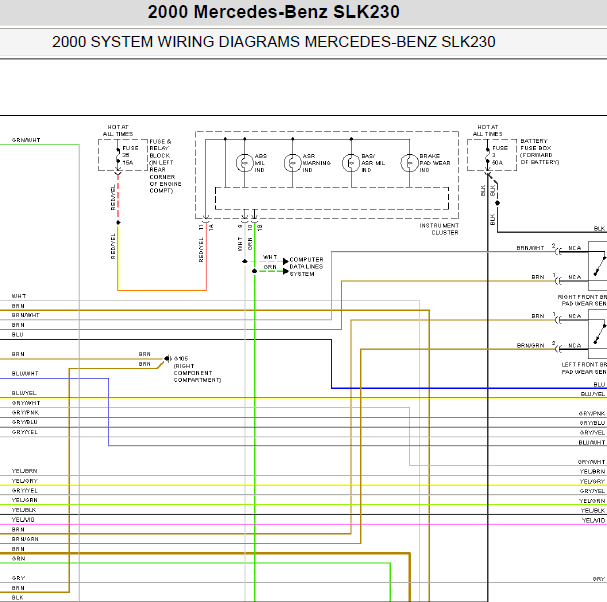Click the RIGHT COMPONENT COMPARTMENT ground location text
Screen dimensions: 607x602
(197, 373)
